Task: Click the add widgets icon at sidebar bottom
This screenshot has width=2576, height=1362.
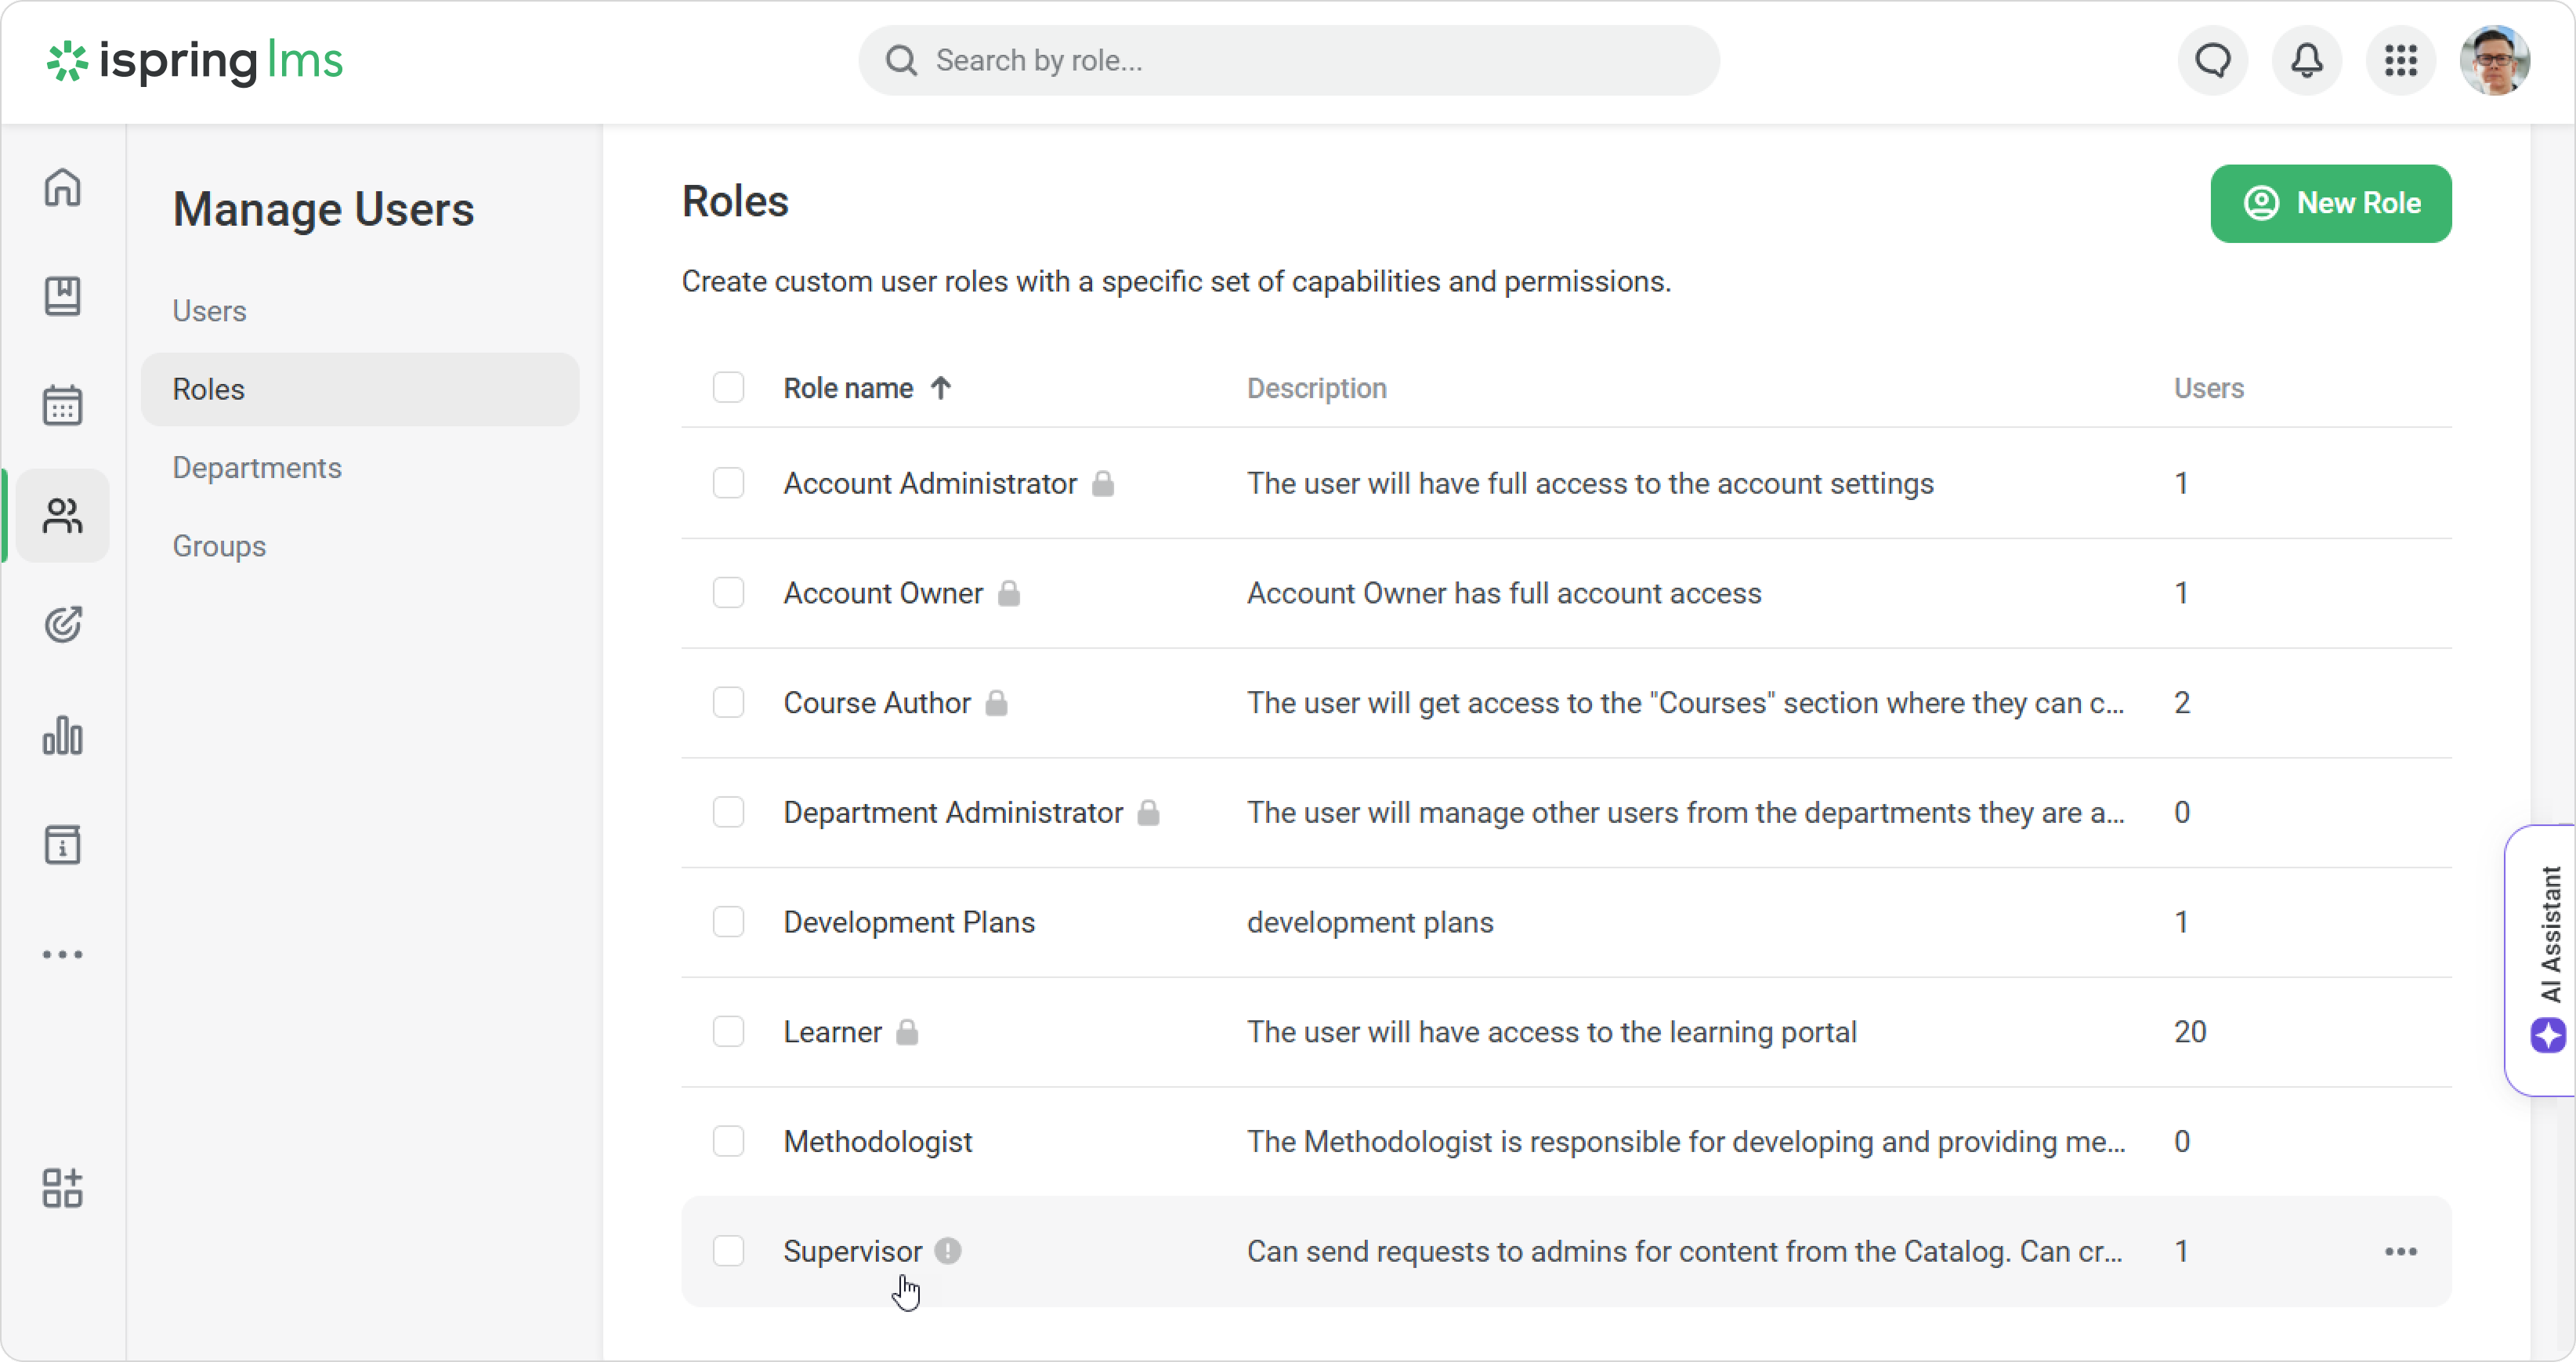Action: (62, 1188)
